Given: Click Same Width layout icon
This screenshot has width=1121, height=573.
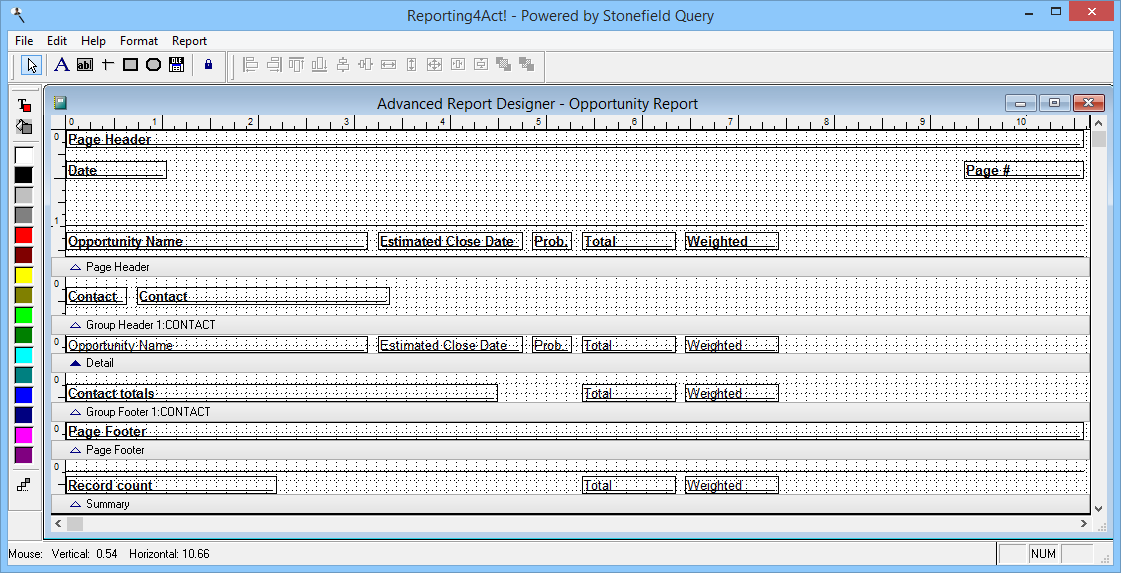Looking at the screenshot, I should pyautogui.click(x=388, y=64).
